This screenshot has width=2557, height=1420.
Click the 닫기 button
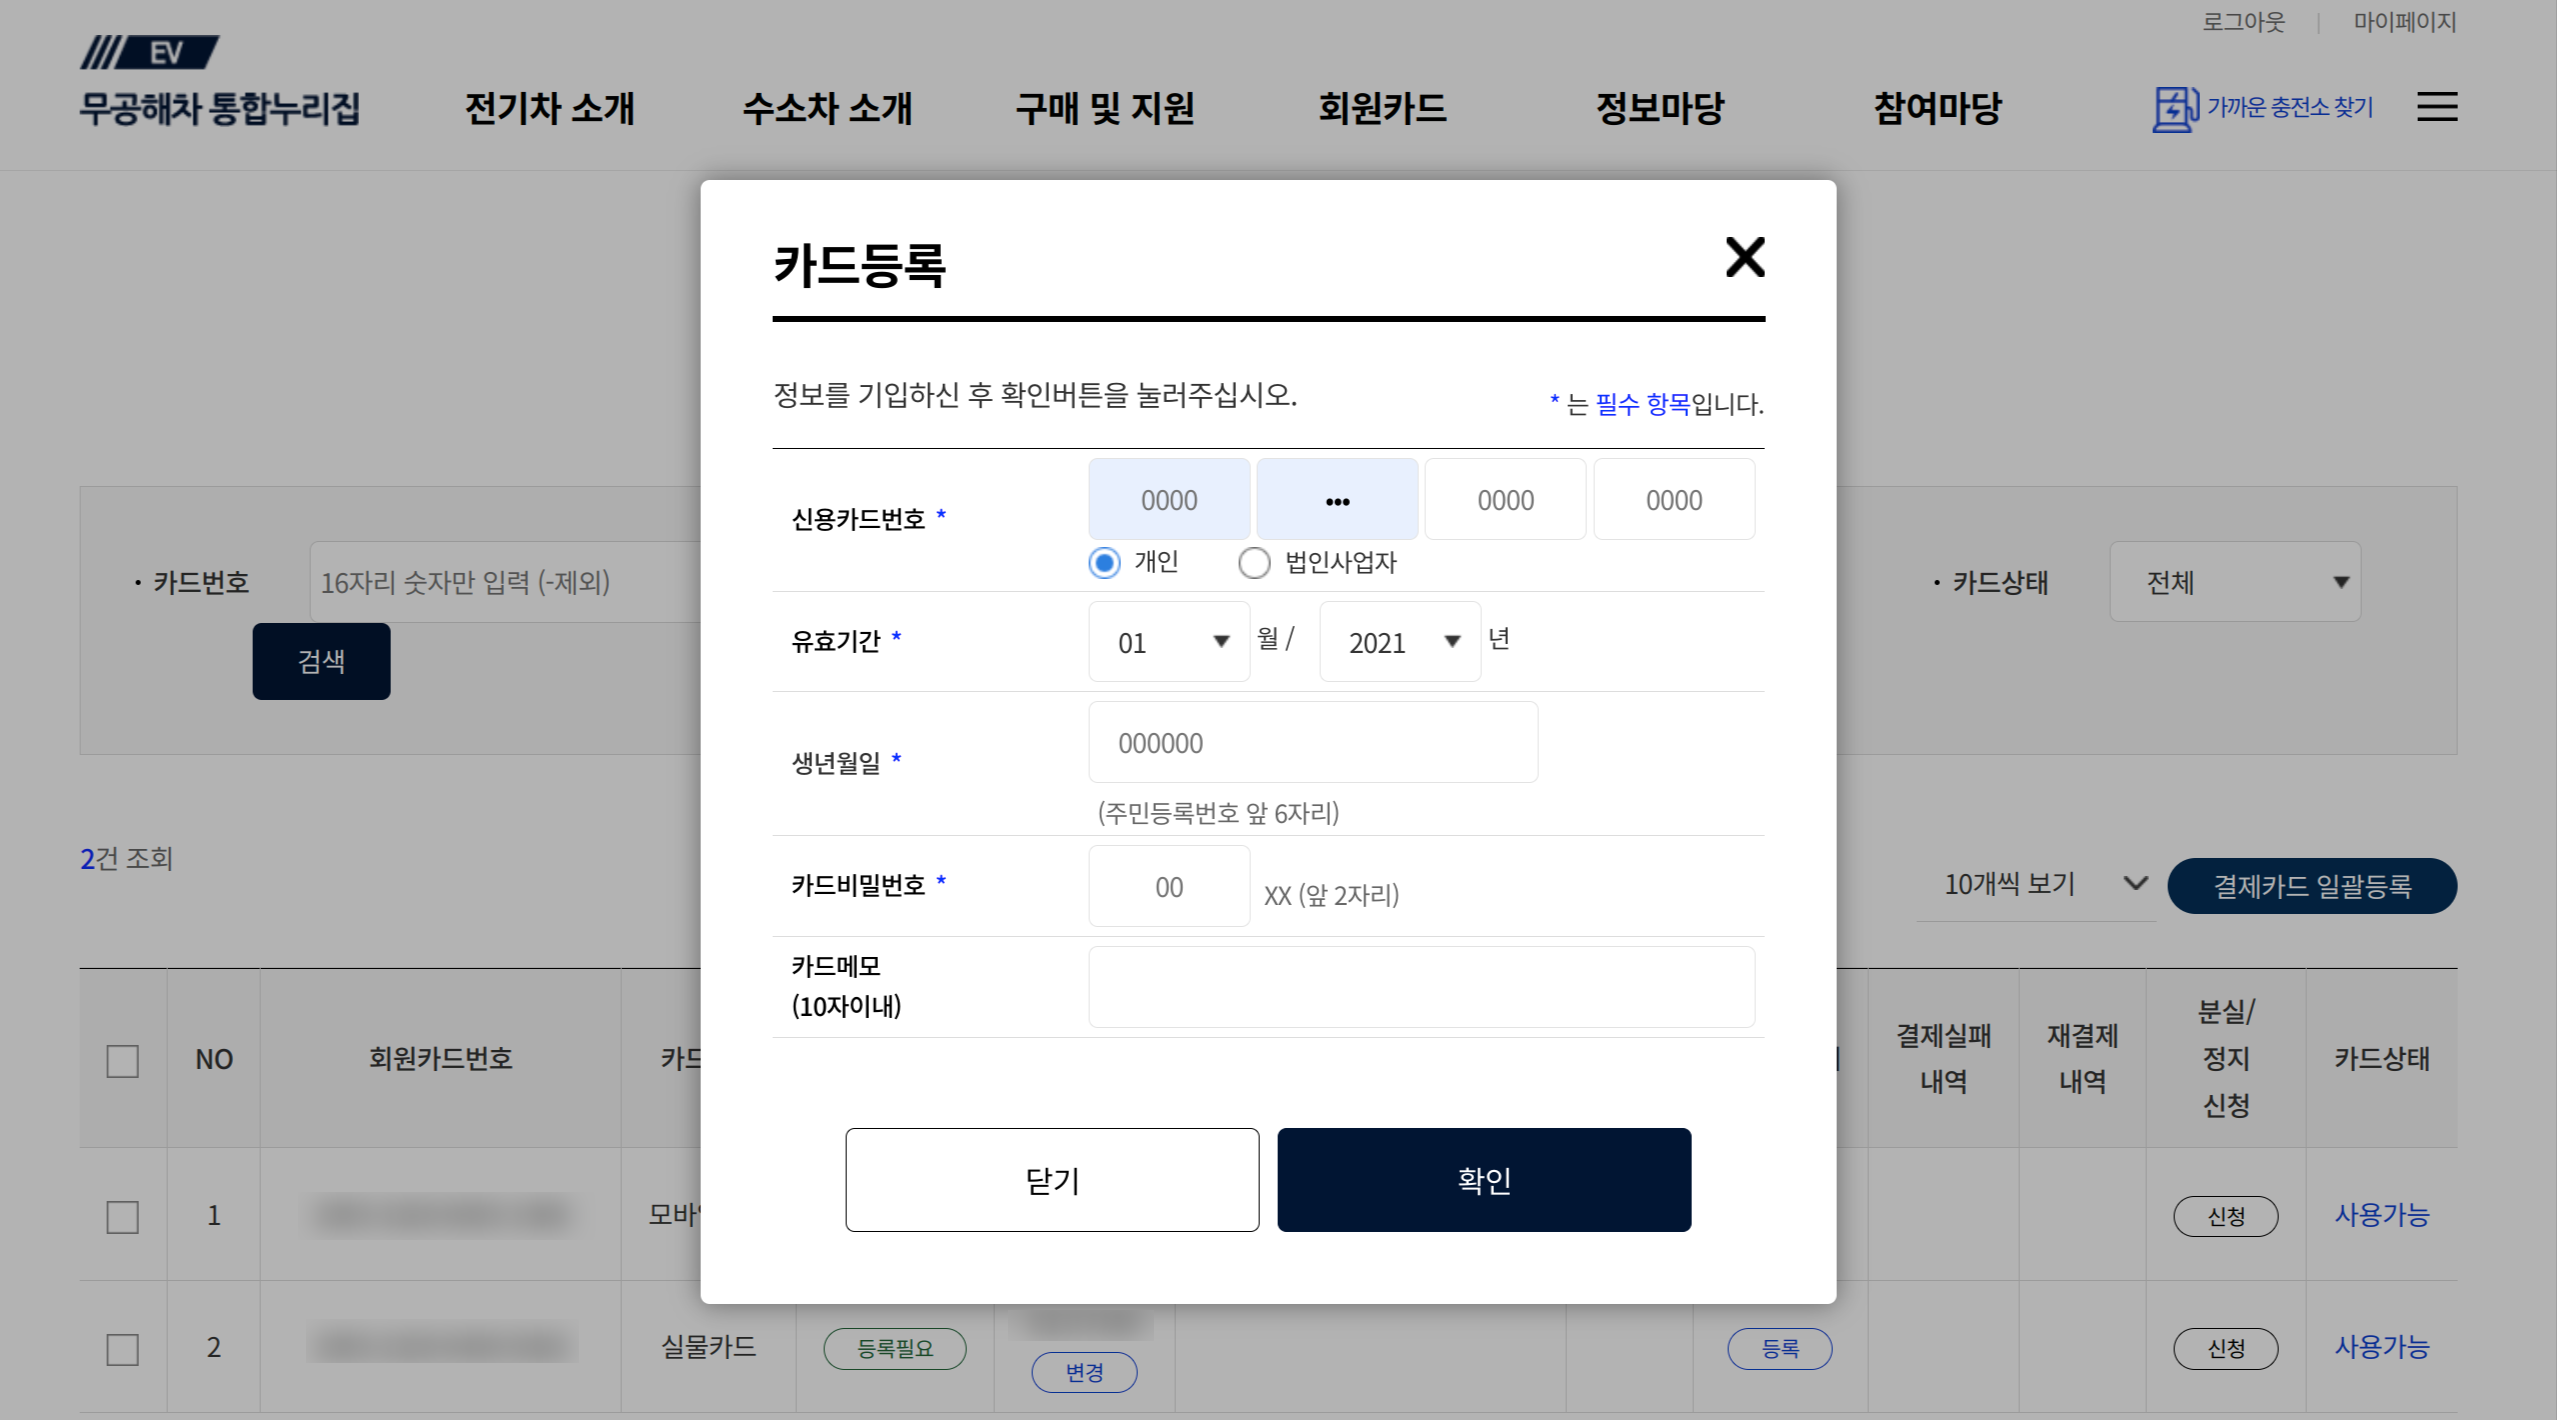pyautogui.click(x=1052, y=1180)
